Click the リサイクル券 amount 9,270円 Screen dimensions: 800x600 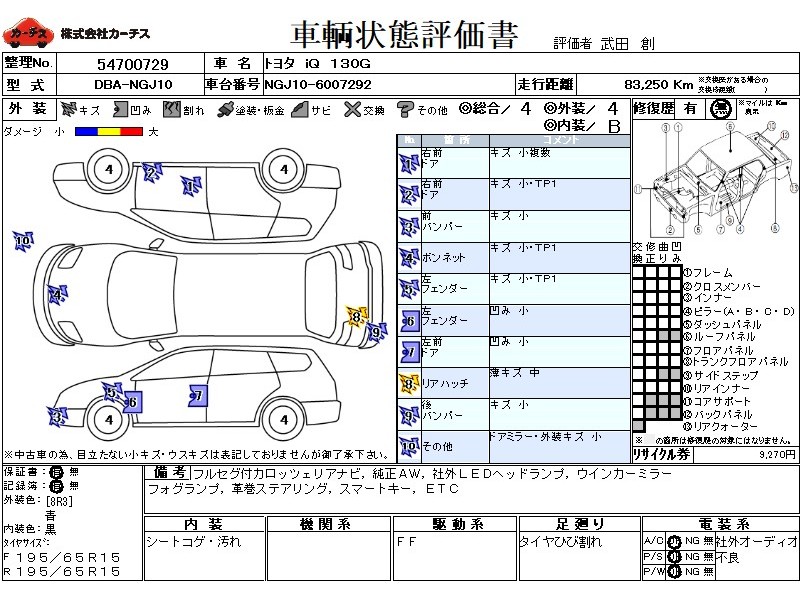(777, 455)
